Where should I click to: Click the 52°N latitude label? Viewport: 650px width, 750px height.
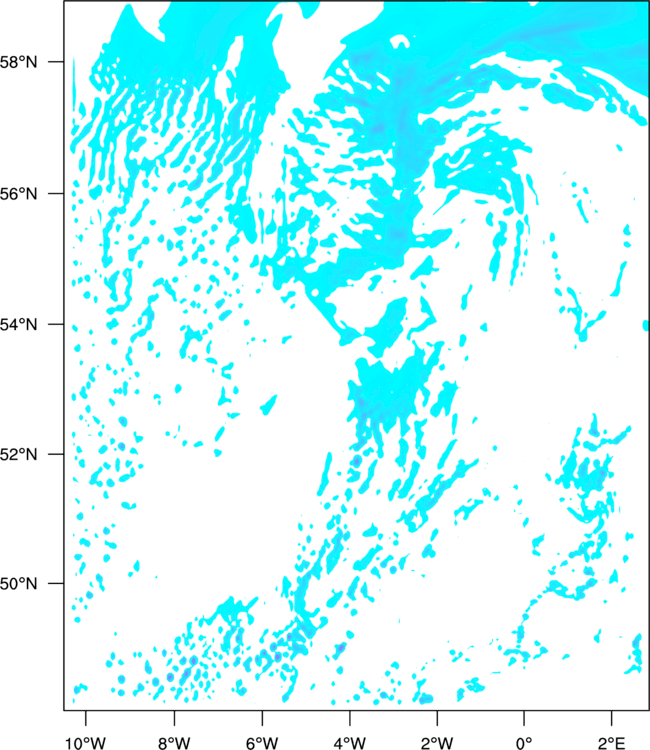pyautogui.click(x=18, y=454)
